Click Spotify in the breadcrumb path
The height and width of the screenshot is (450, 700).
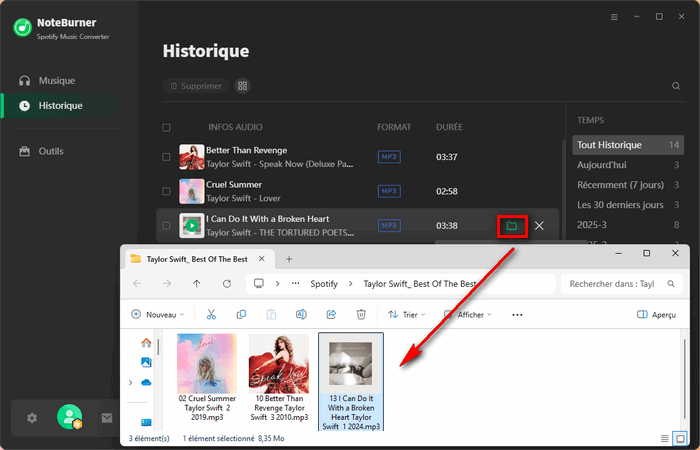pyautogui.click(x=324, y=284)
